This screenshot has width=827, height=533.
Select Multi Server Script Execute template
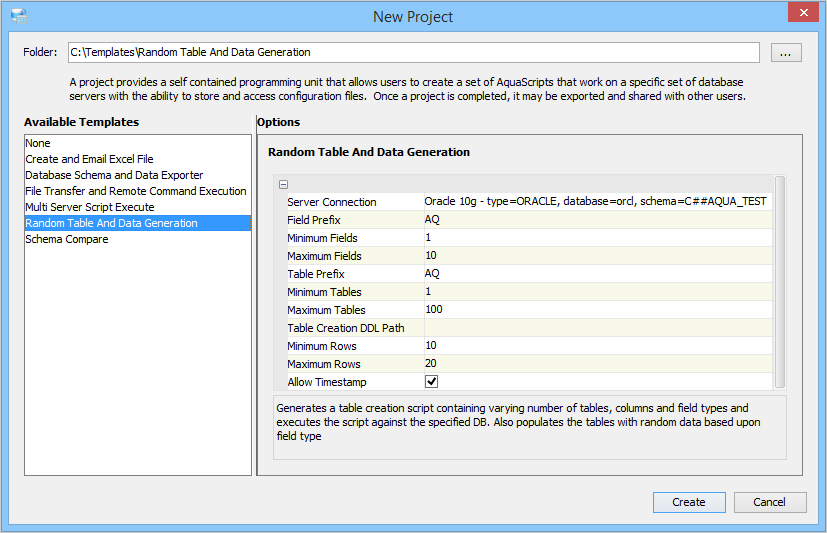90,207
